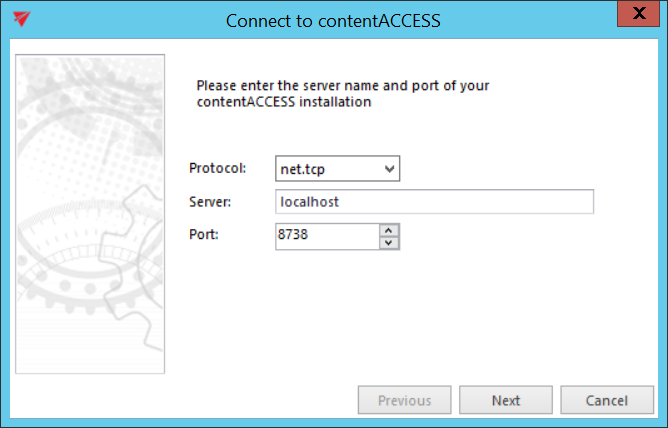
Task: Click the dialog title bar text
Action: (x=333, y=20)
